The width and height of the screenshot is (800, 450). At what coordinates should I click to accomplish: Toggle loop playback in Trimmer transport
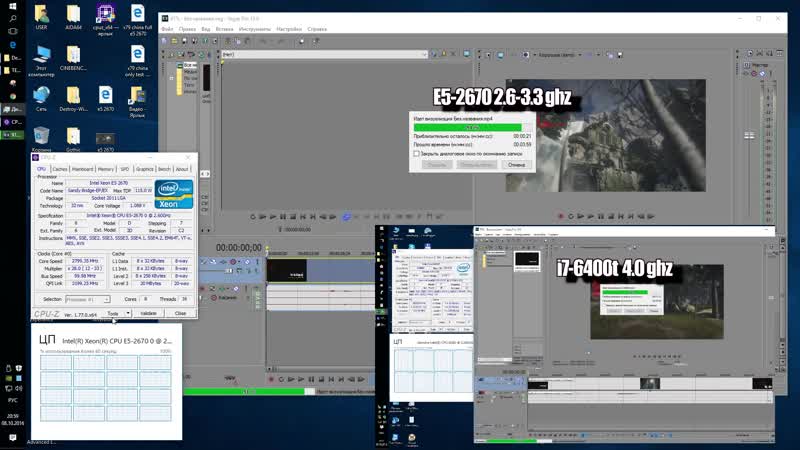(253, 217)
